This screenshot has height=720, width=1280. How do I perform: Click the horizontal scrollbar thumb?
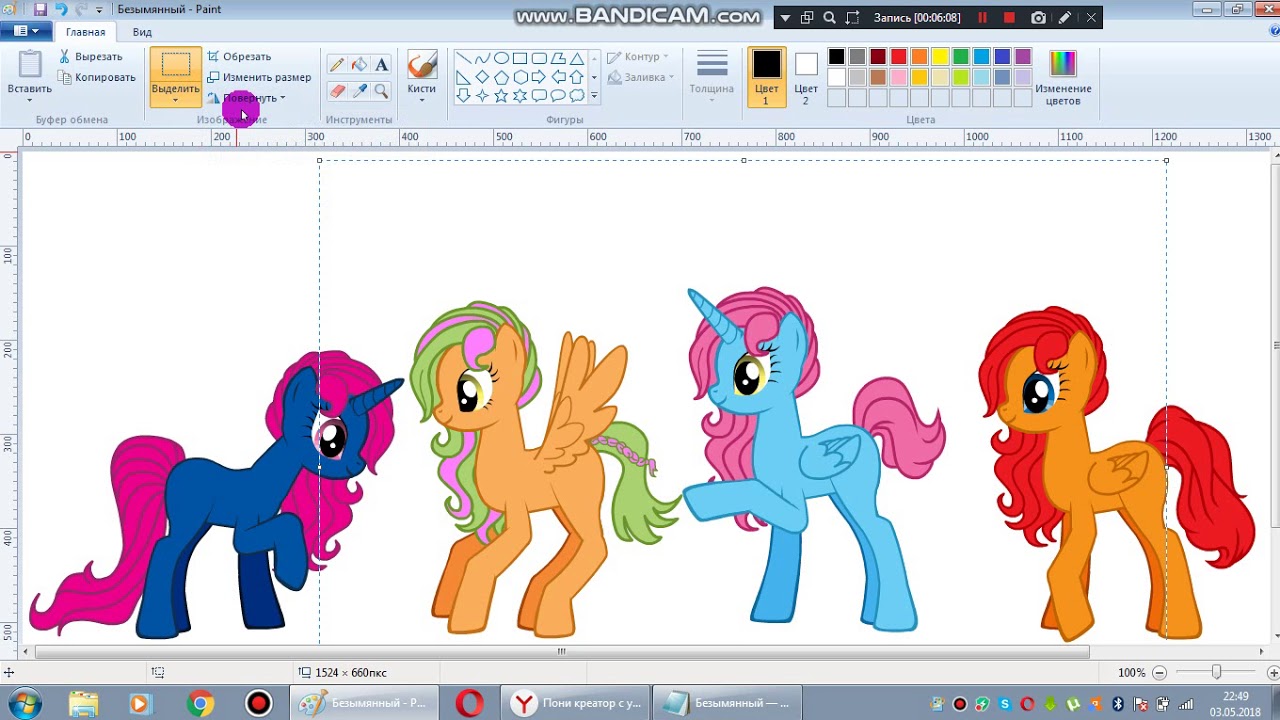[561, 651]
